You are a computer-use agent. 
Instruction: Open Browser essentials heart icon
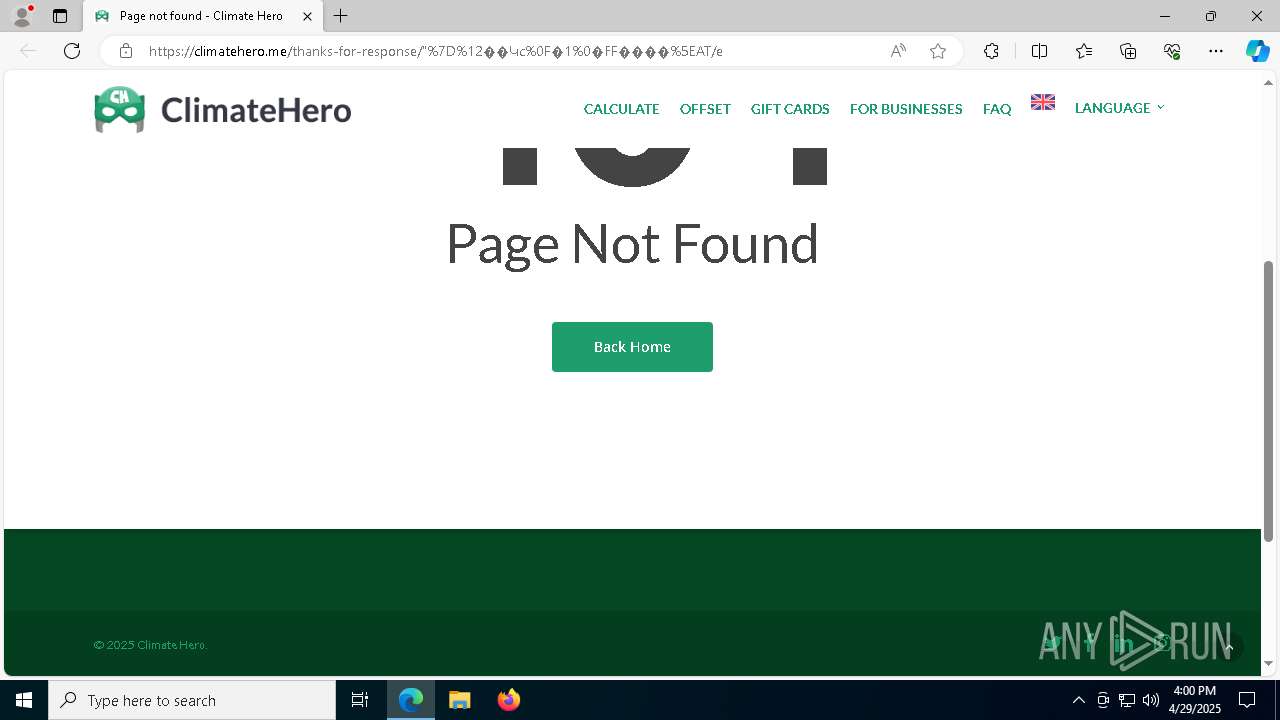[1172, 51]
